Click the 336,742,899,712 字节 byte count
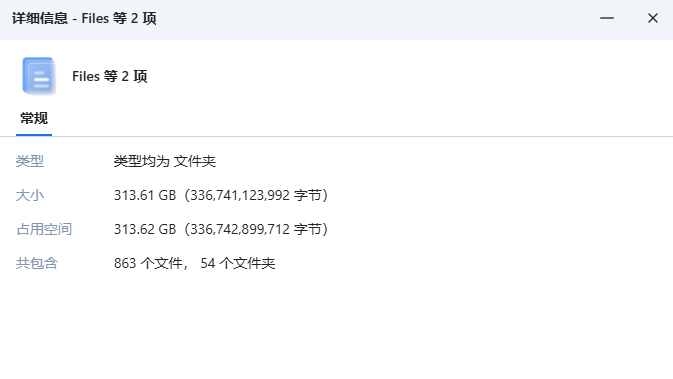 [256, 229]
